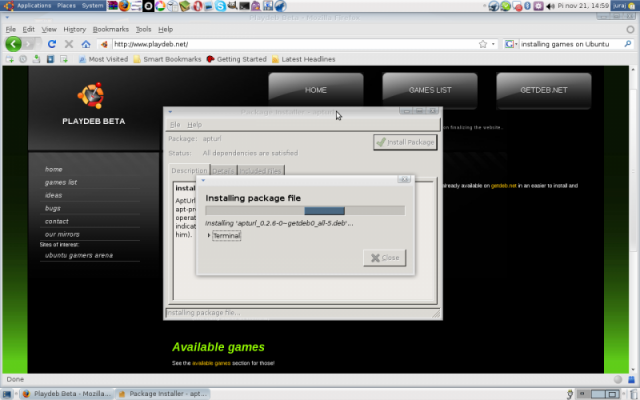Open the 'our mirrors' sidebar link

[x=62, y=234]
